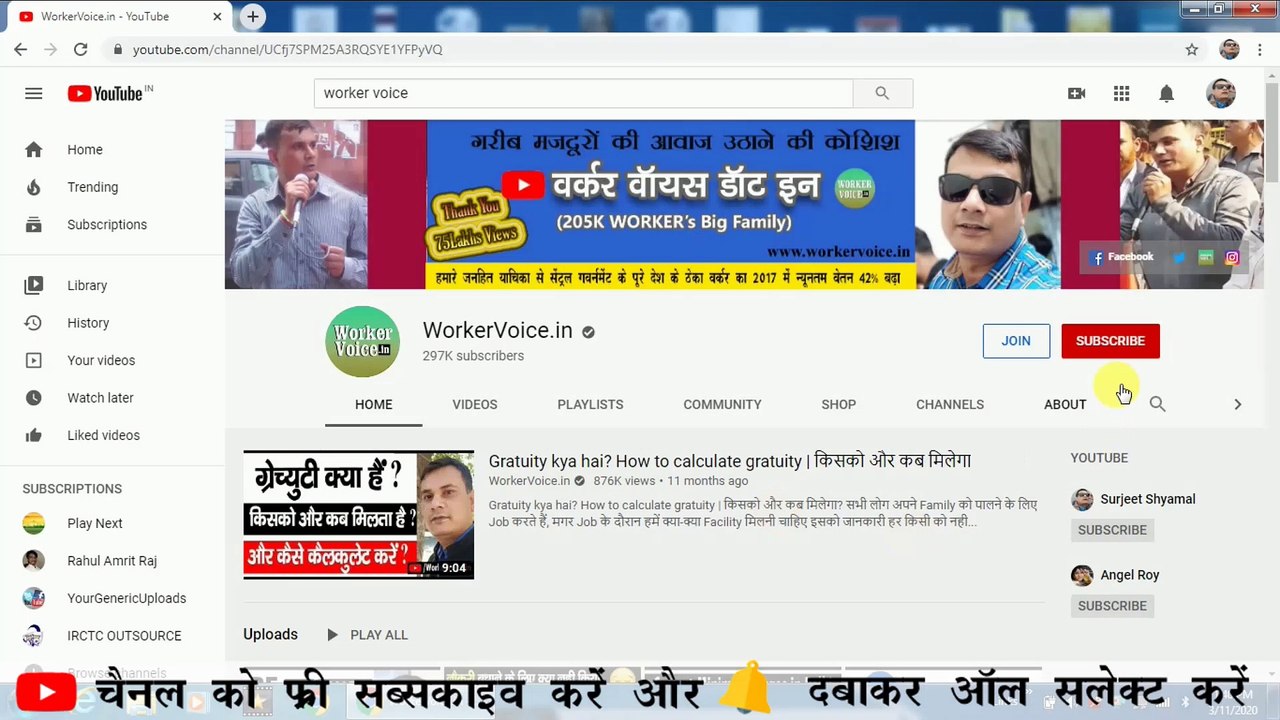Open Chrome's three-dot menu
The height and width of the screenshot is (720, 1280).
point(1261,49)
